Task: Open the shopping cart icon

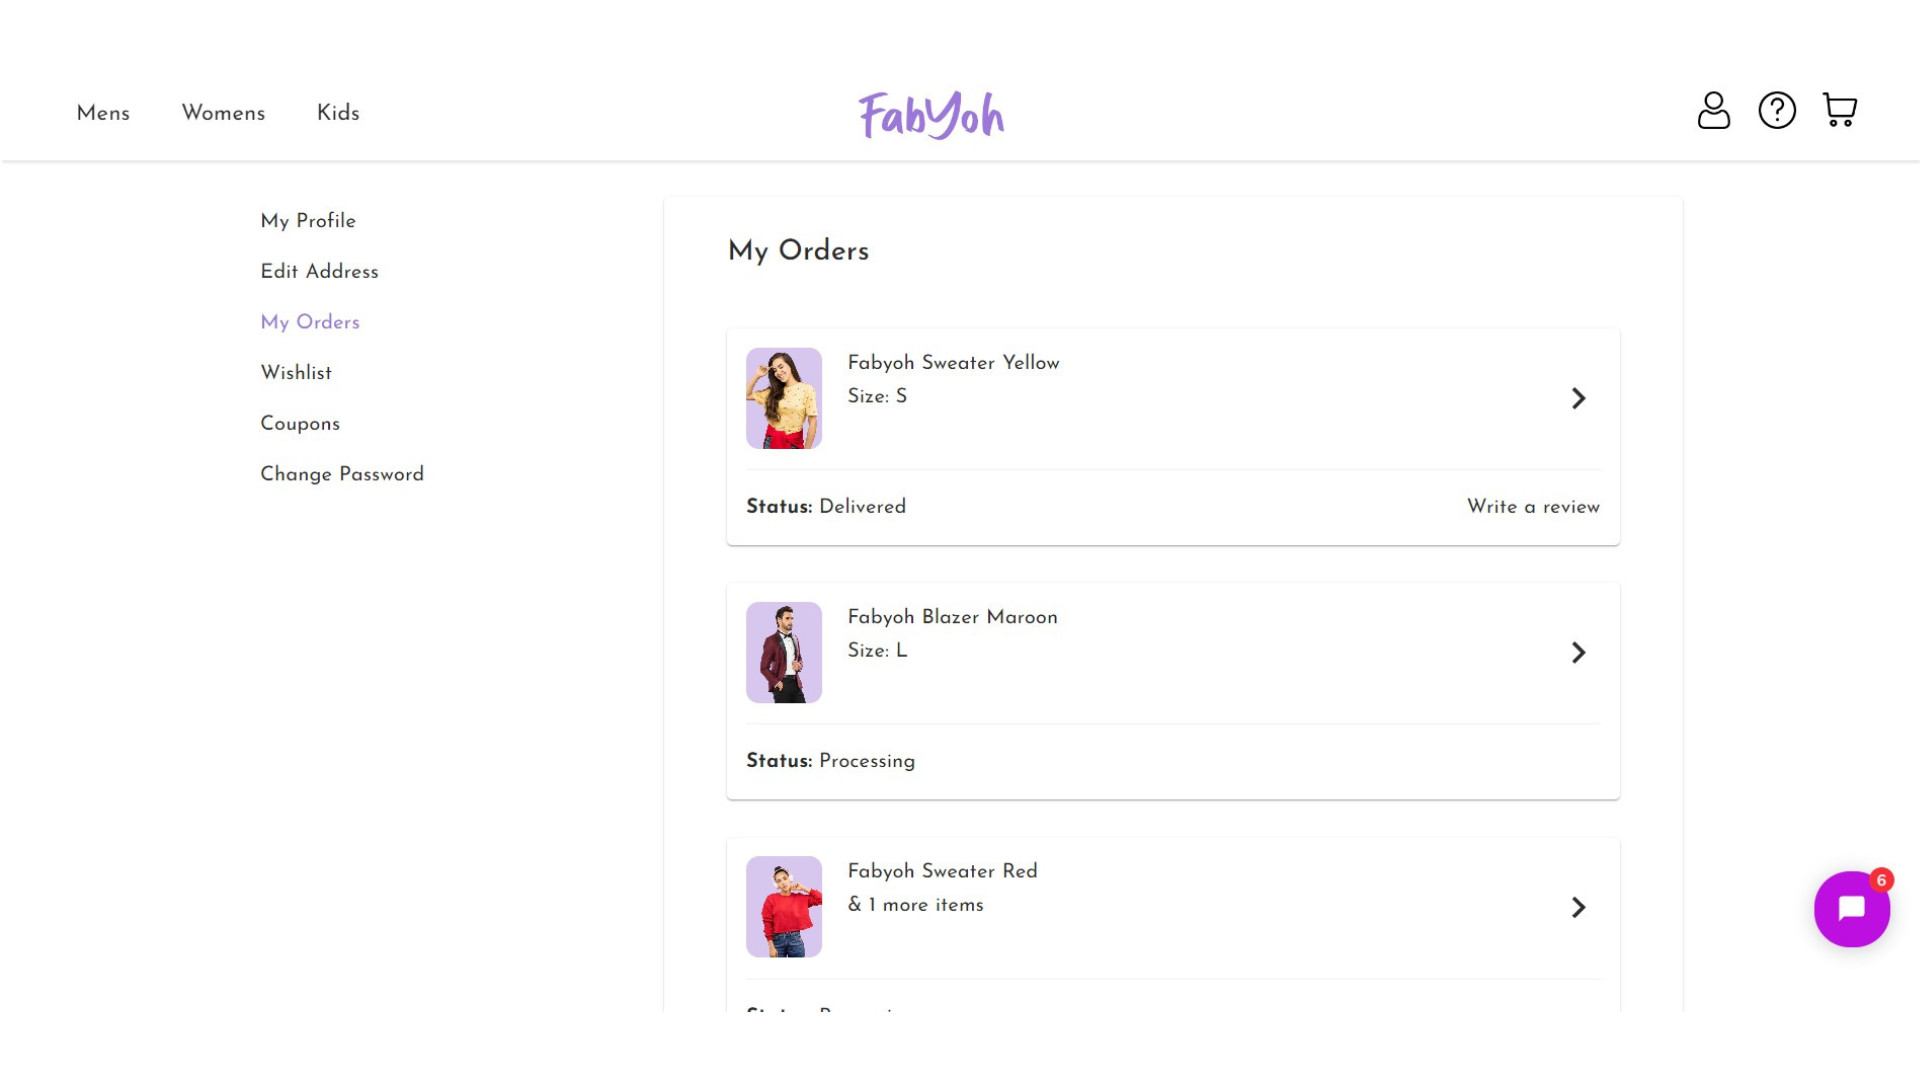Action: (1839, 110)
